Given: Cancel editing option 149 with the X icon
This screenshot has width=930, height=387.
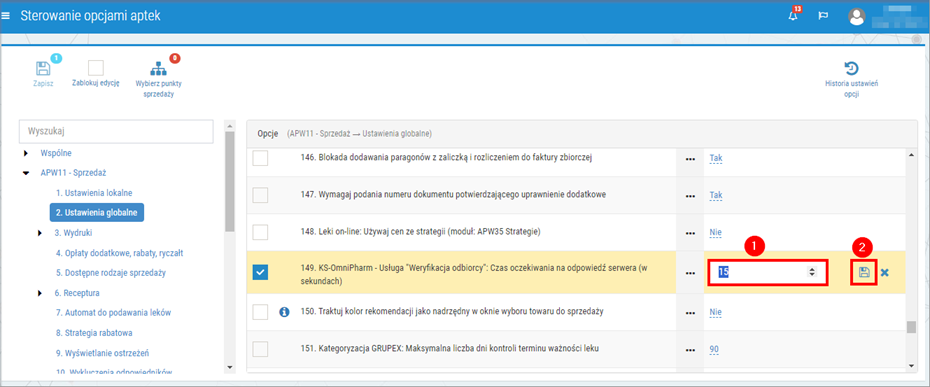Looking at the screenshot, I should tap(884, 272).
